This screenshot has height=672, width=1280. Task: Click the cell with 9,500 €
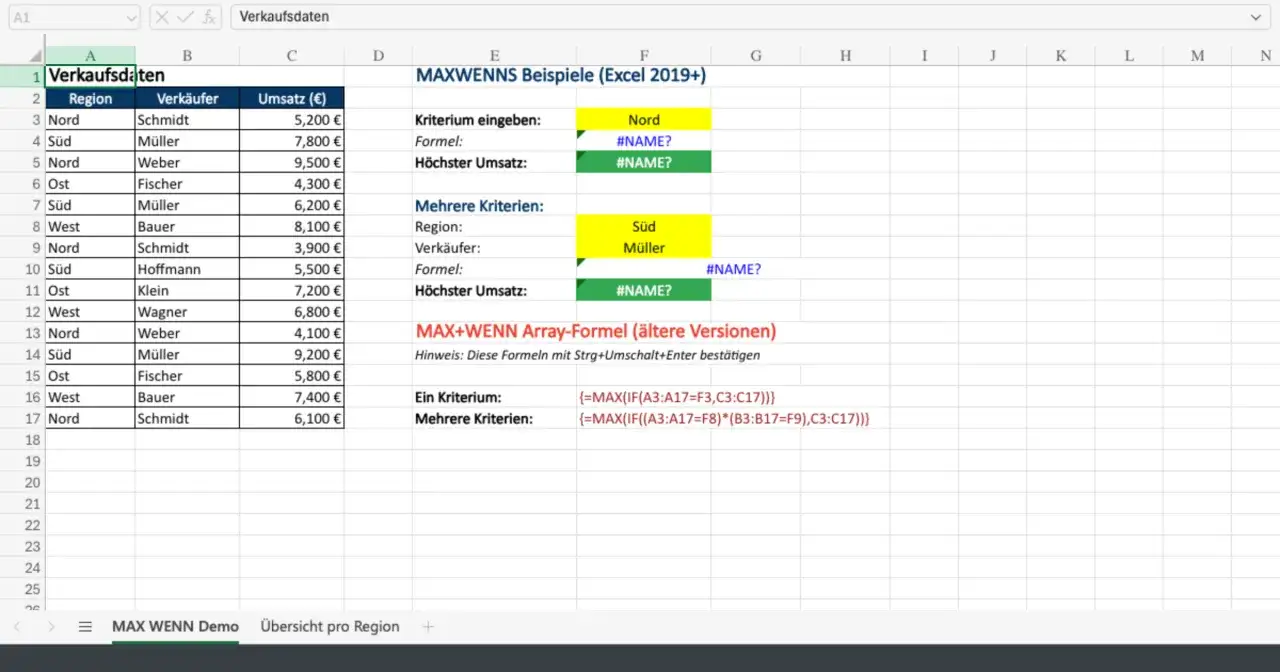291,162
